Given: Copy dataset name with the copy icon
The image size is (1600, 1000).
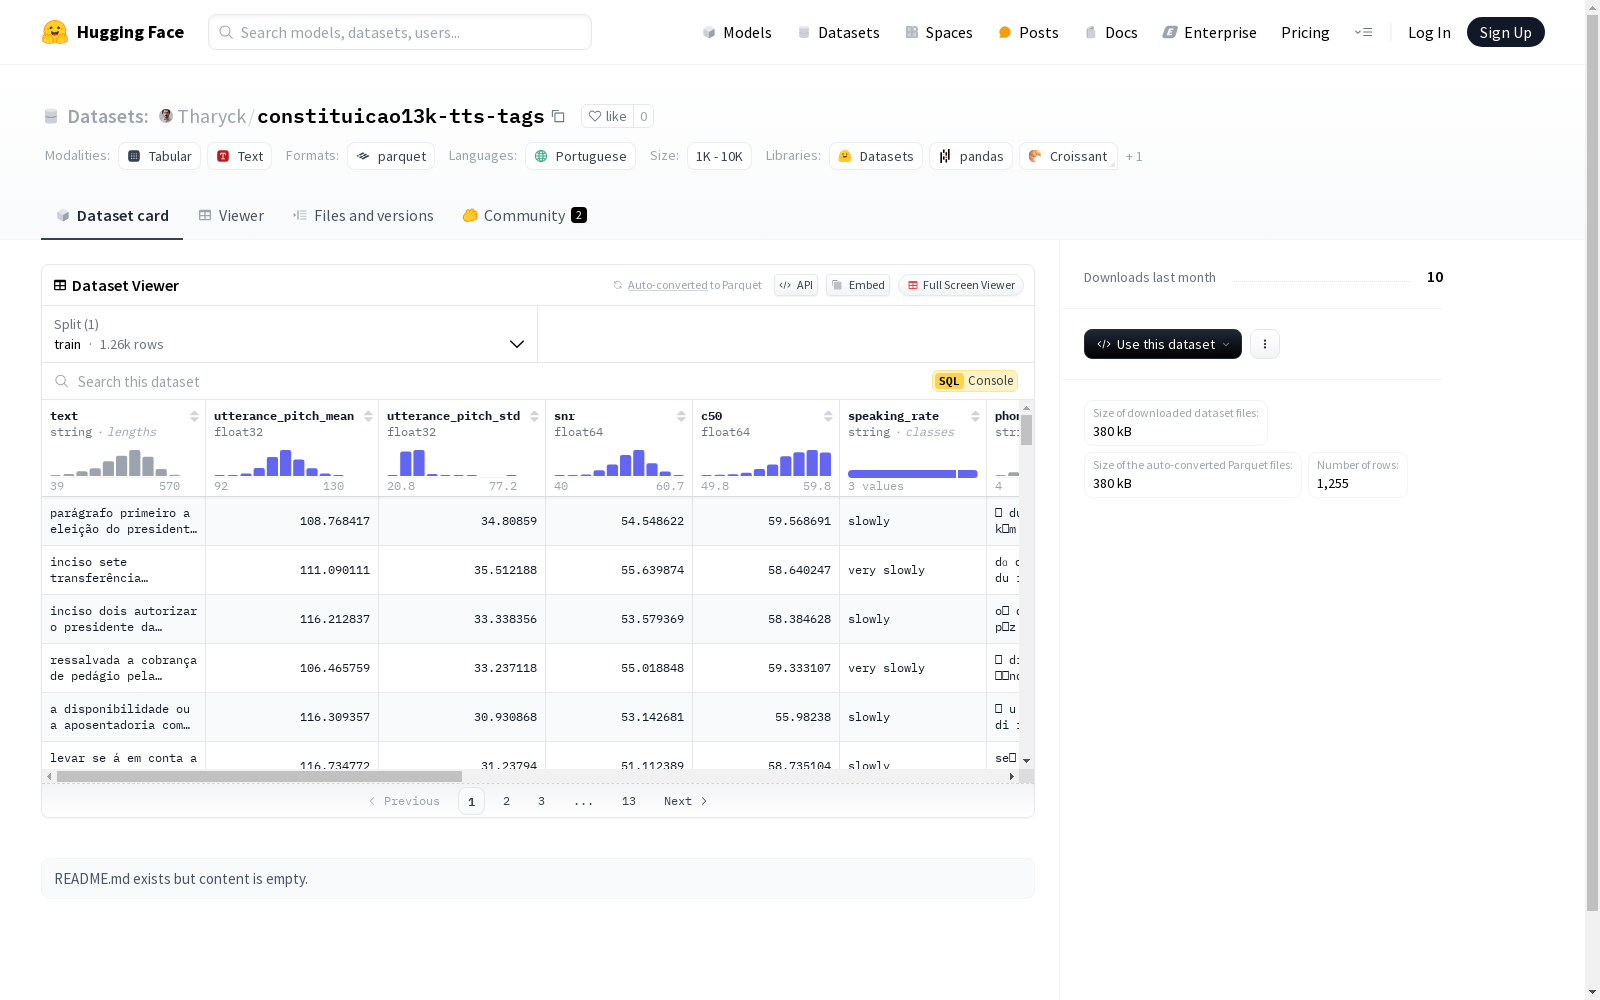Looking at the screenshot, I should (559, 117).
